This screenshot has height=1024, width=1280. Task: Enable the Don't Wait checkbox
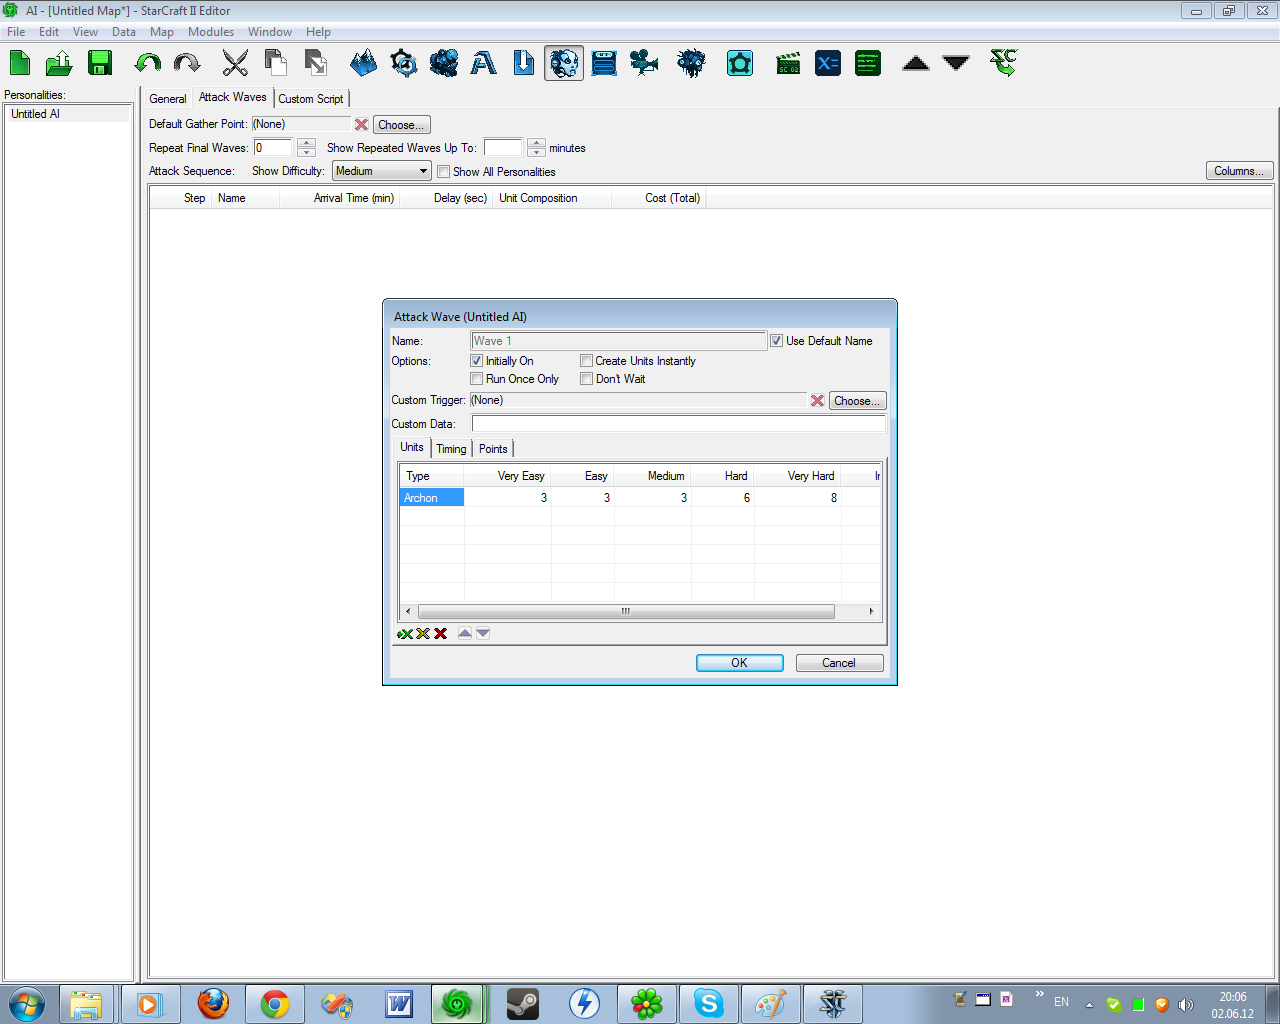[x=586, y=378]
